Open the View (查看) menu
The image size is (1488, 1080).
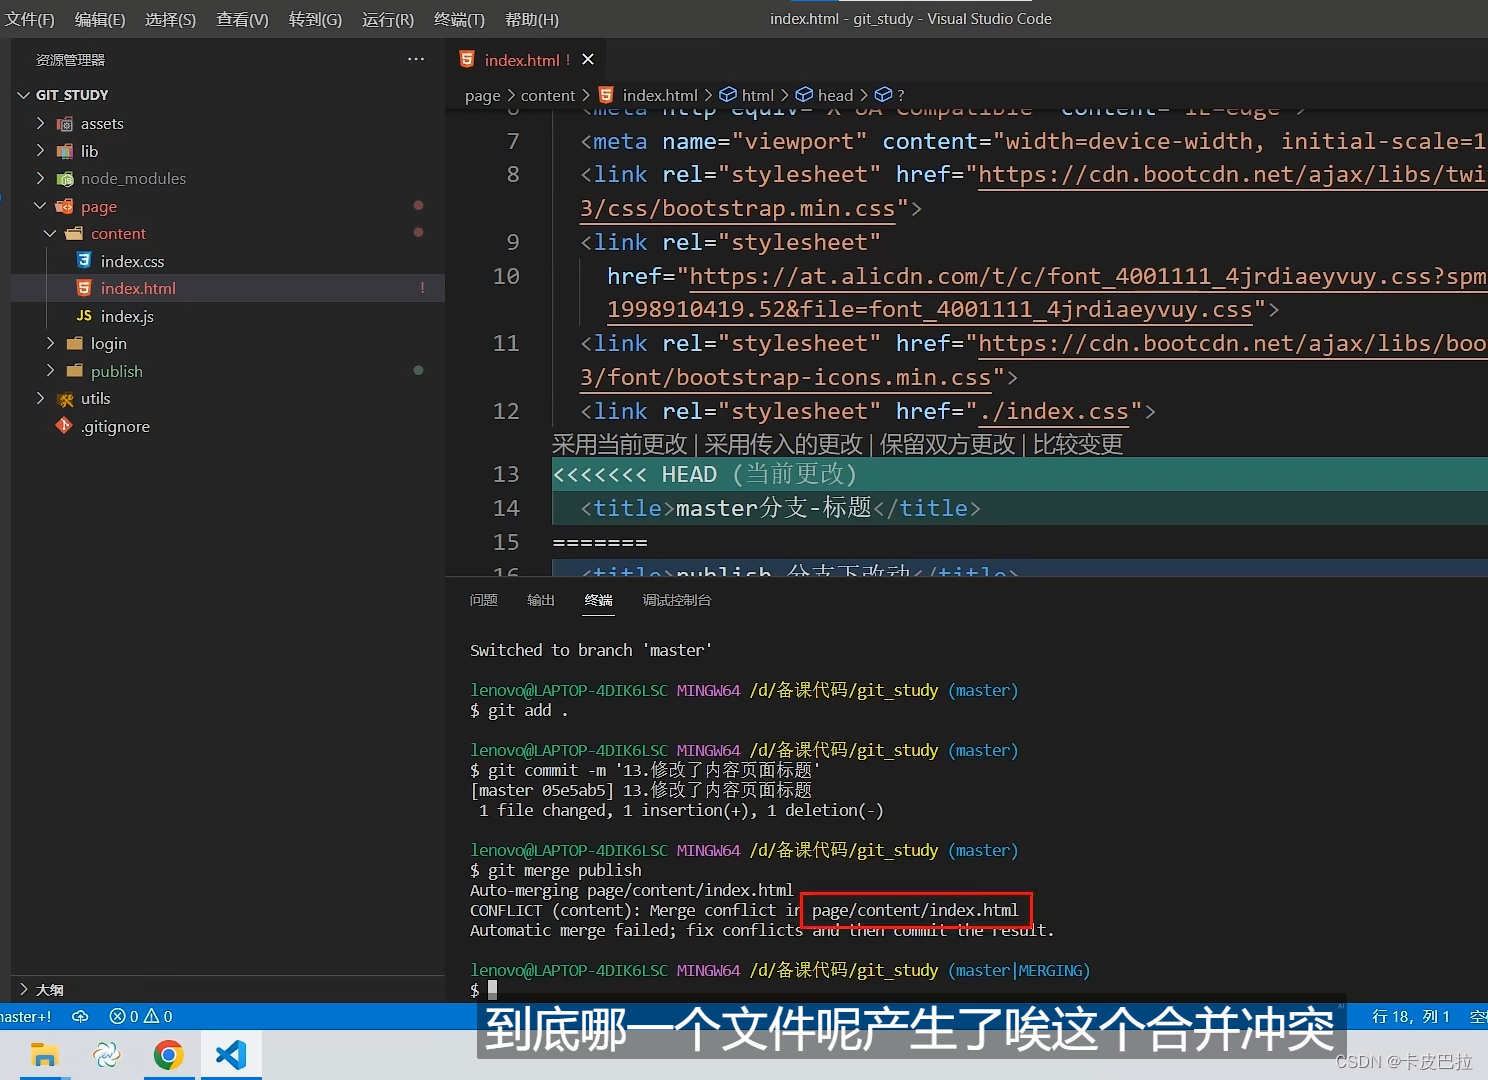pyautogui.click(x=242, y=19)
